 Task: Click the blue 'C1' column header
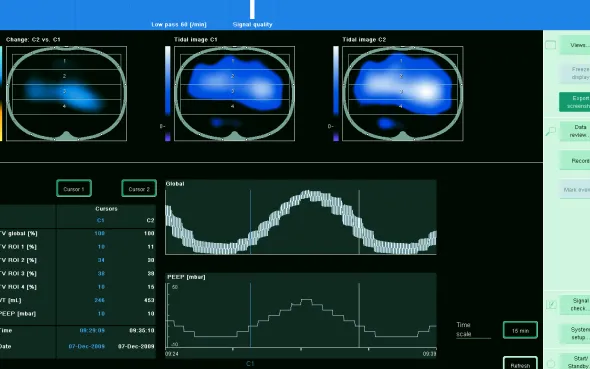[x=100, y=220]
